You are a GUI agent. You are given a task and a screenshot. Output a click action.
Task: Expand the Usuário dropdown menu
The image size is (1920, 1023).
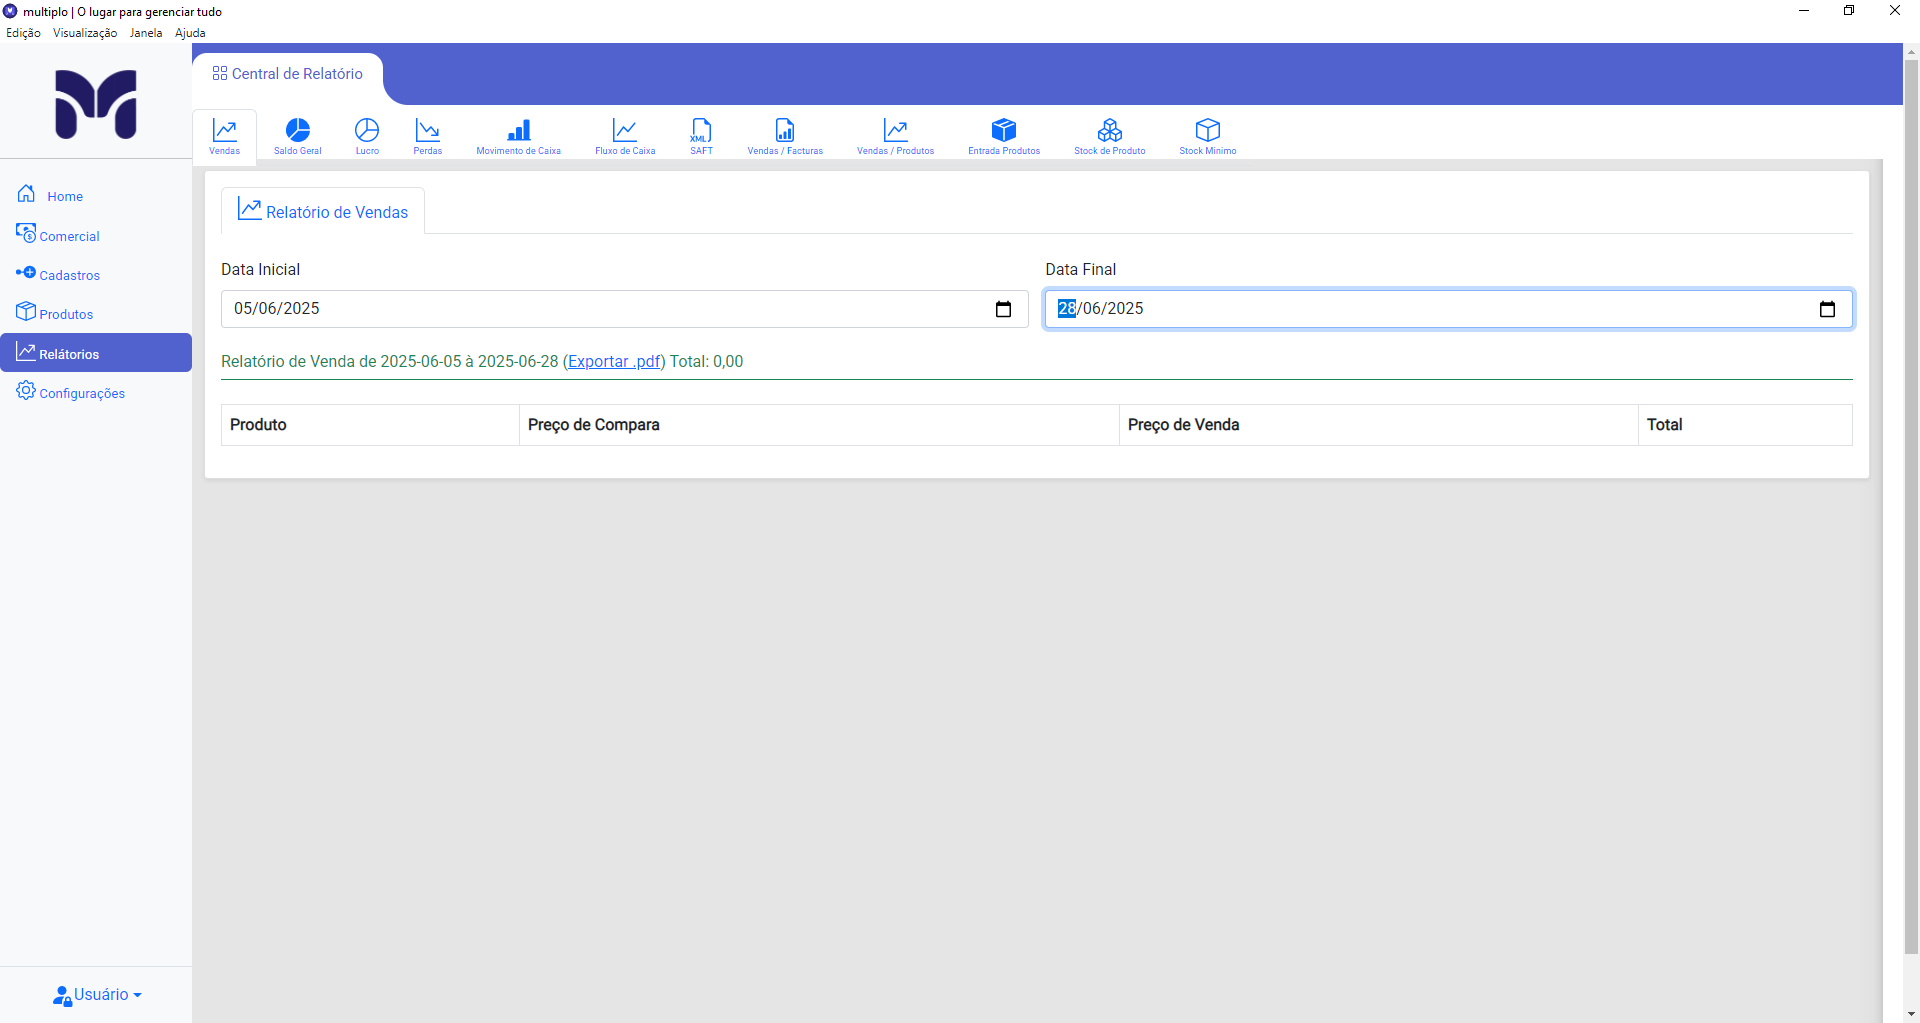click(x=98, y=995)
